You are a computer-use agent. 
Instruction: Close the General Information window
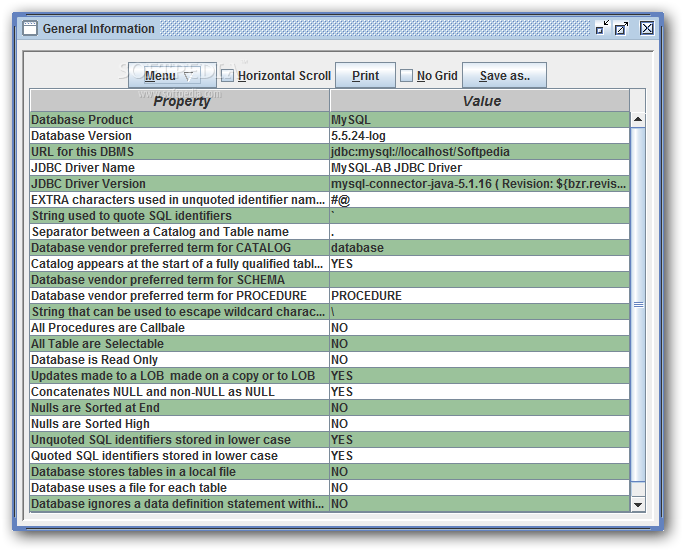(646, 28)
